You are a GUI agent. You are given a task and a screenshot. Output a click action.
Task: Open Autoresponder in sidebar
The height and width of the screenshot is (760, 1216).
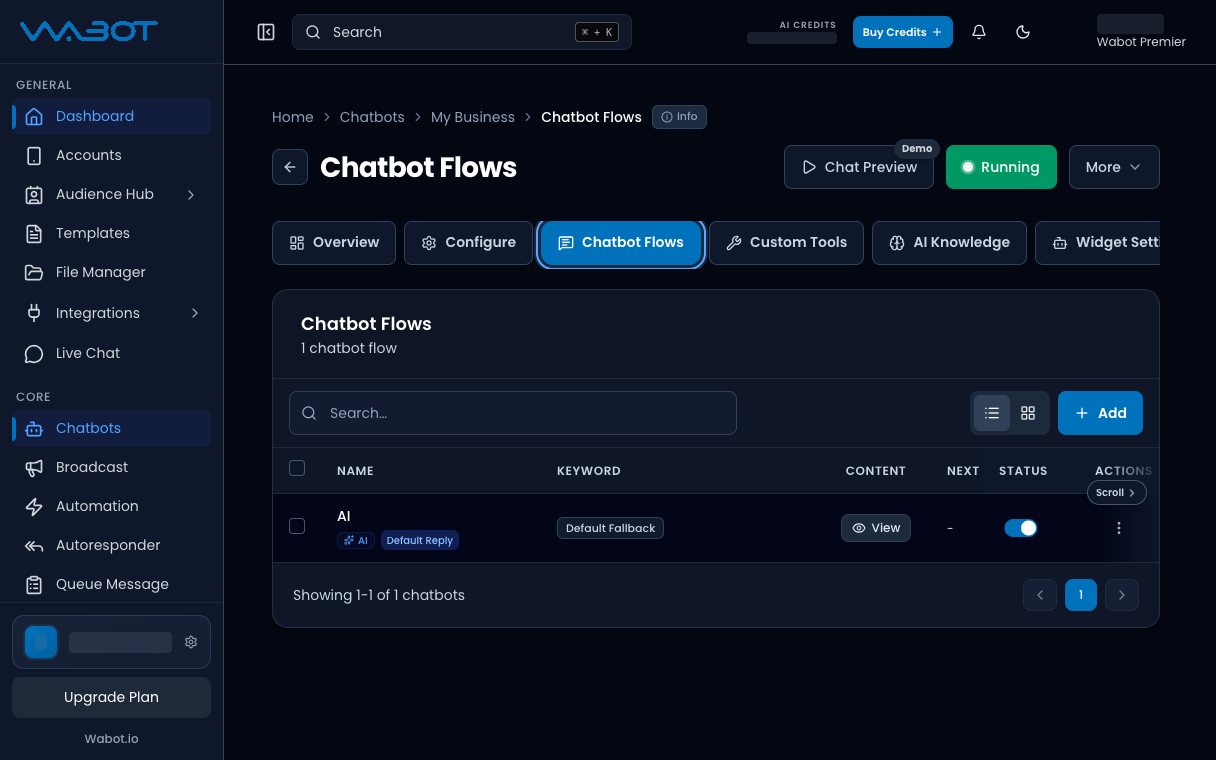click(x=111, y=545)
